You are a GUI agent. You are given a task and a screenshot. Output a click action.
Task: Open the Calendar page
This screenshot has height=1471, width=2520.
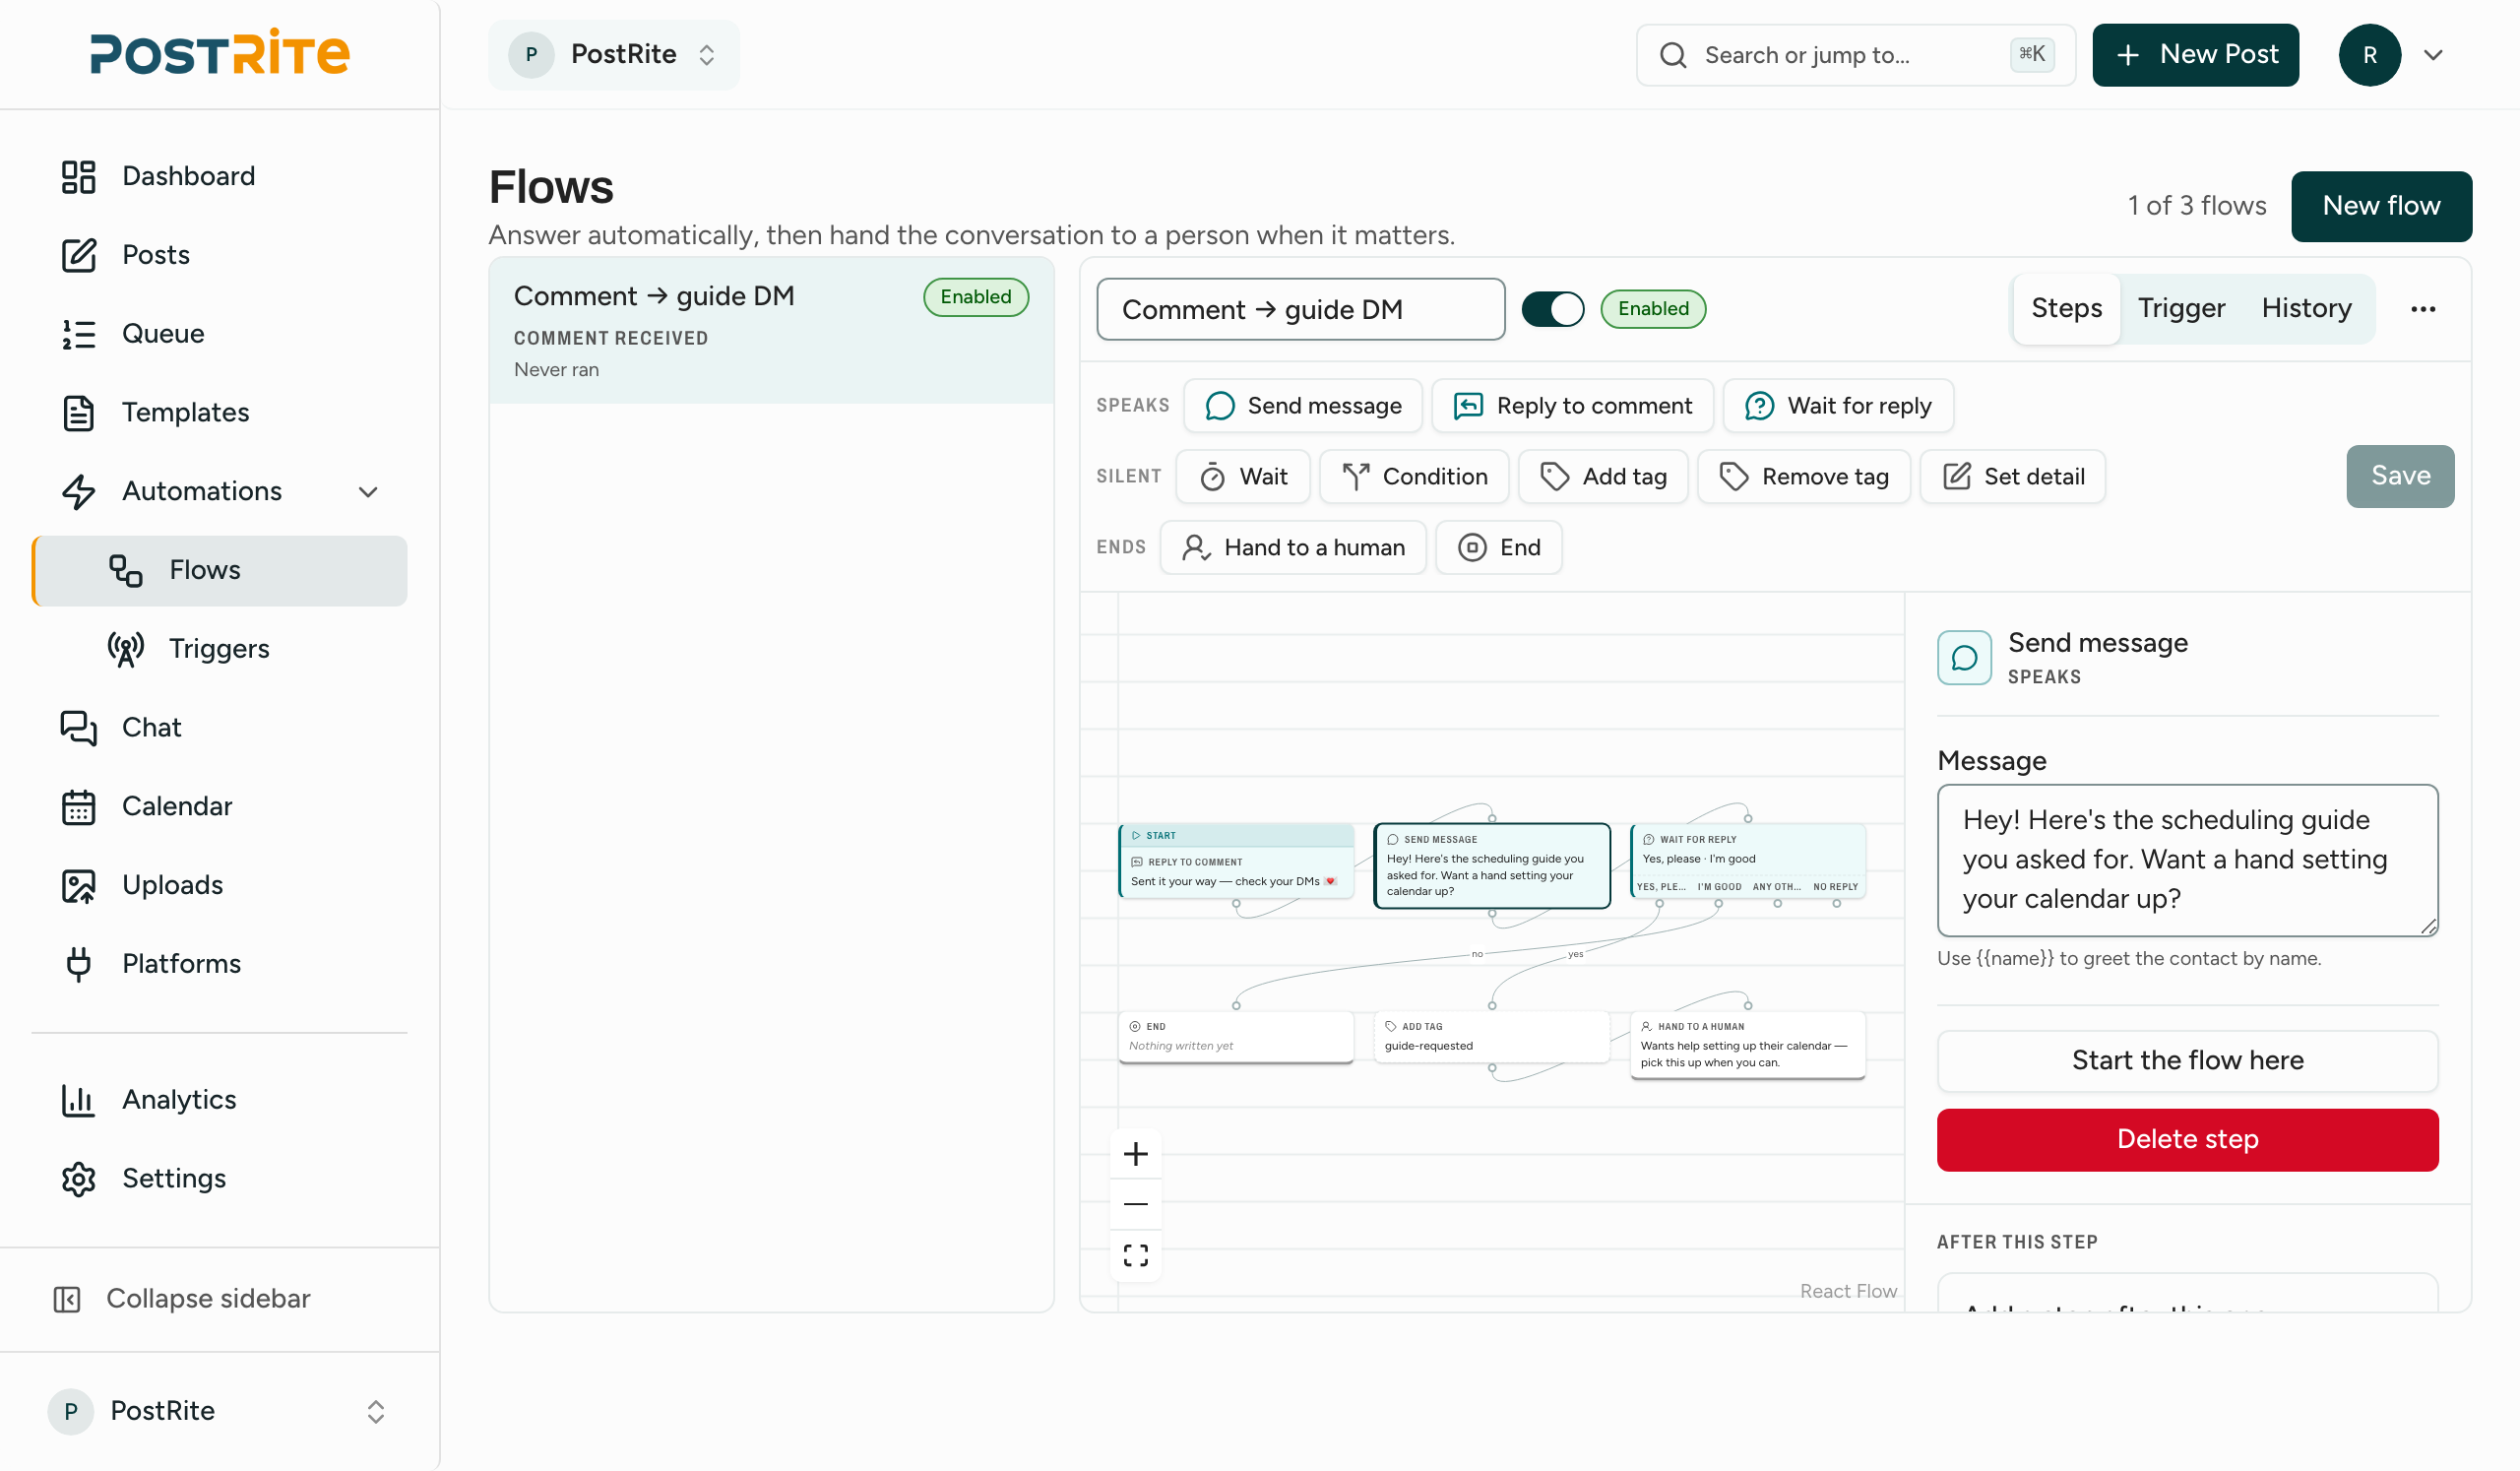pos(219,806)
